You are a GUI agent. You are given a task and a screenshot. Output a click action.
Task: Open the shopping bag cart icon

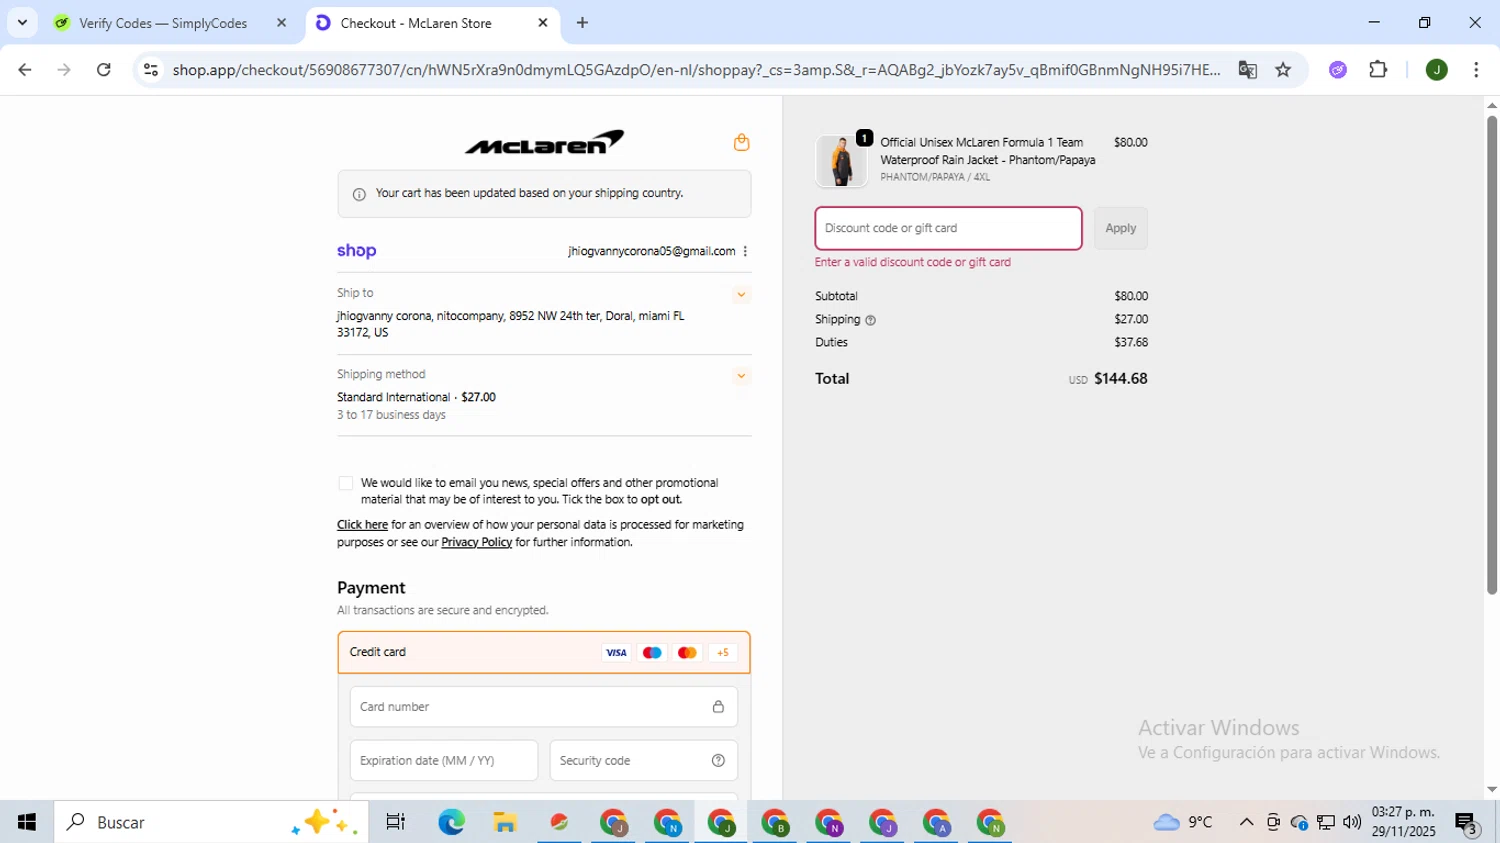pos(741,142)
